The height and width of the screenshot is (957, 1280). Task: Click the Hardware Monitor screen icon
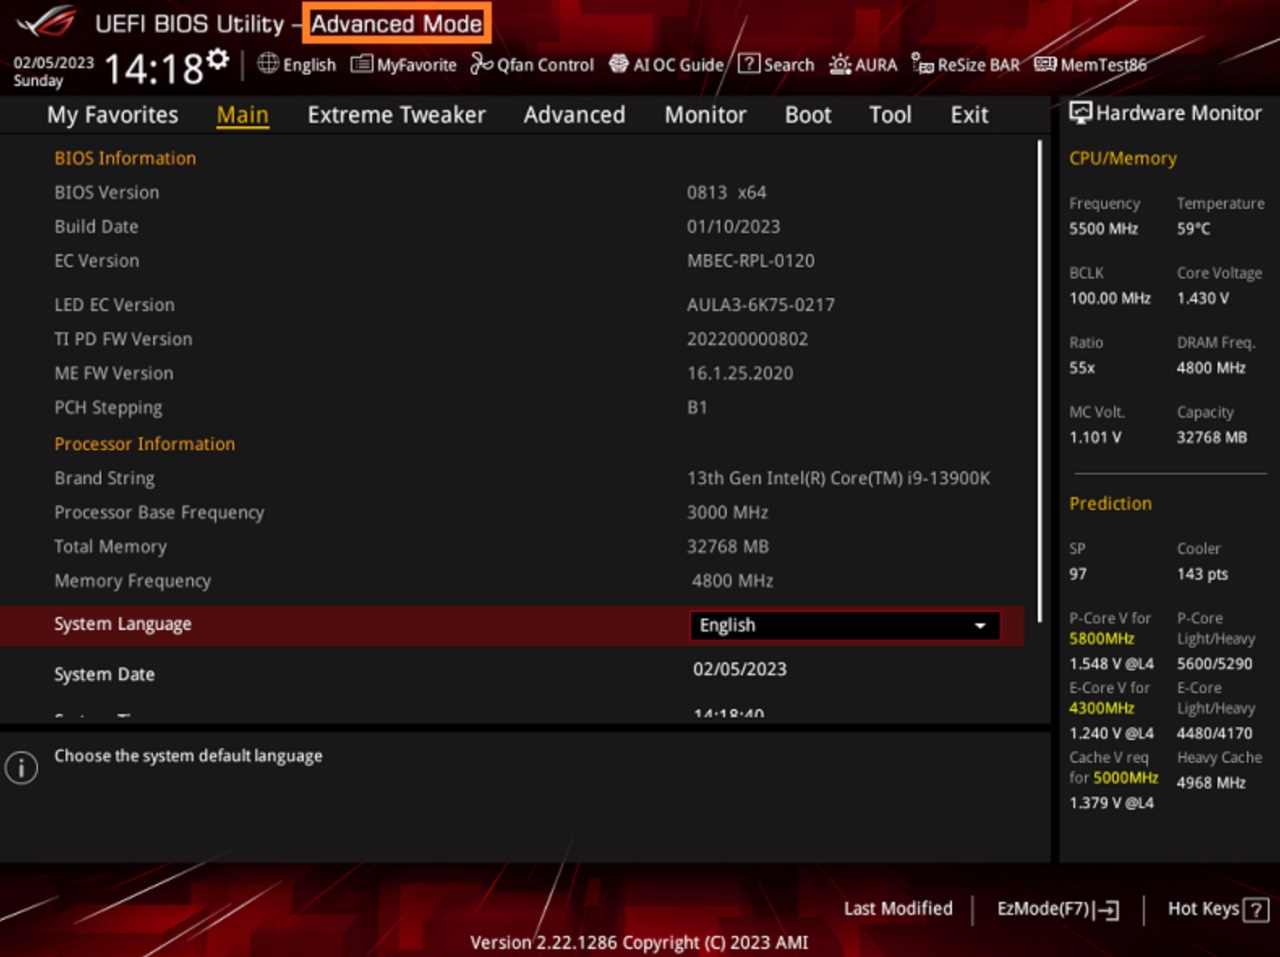click(x=1080, y=113)
